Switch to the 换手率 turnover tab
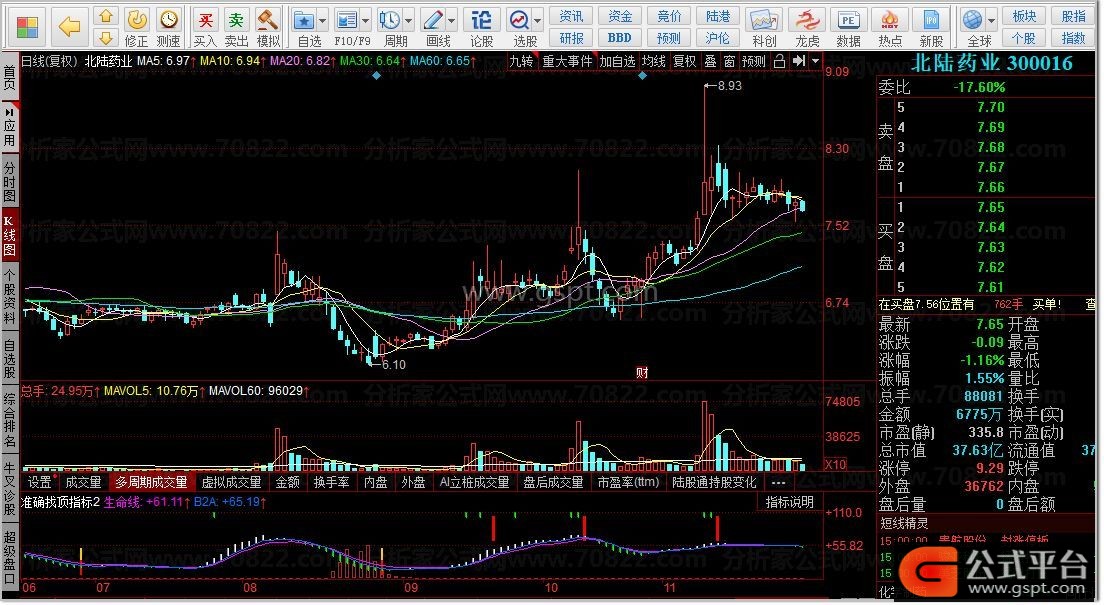 pos(331,482)
